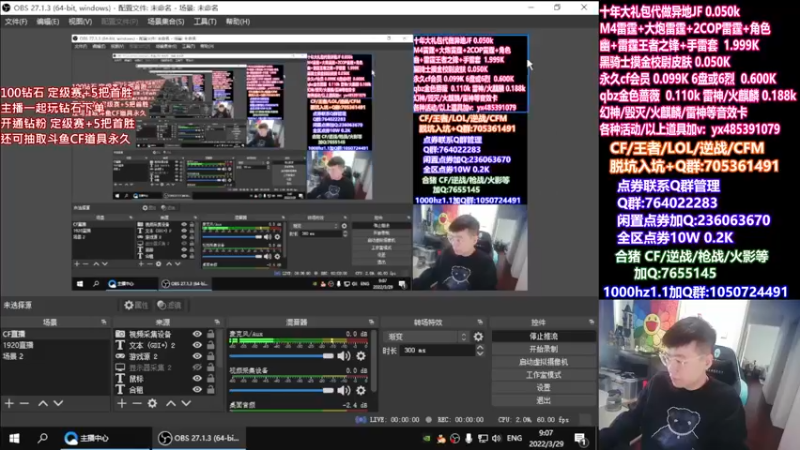Open the 工具(T) menu
800x450 pixels.
[205, 22]
